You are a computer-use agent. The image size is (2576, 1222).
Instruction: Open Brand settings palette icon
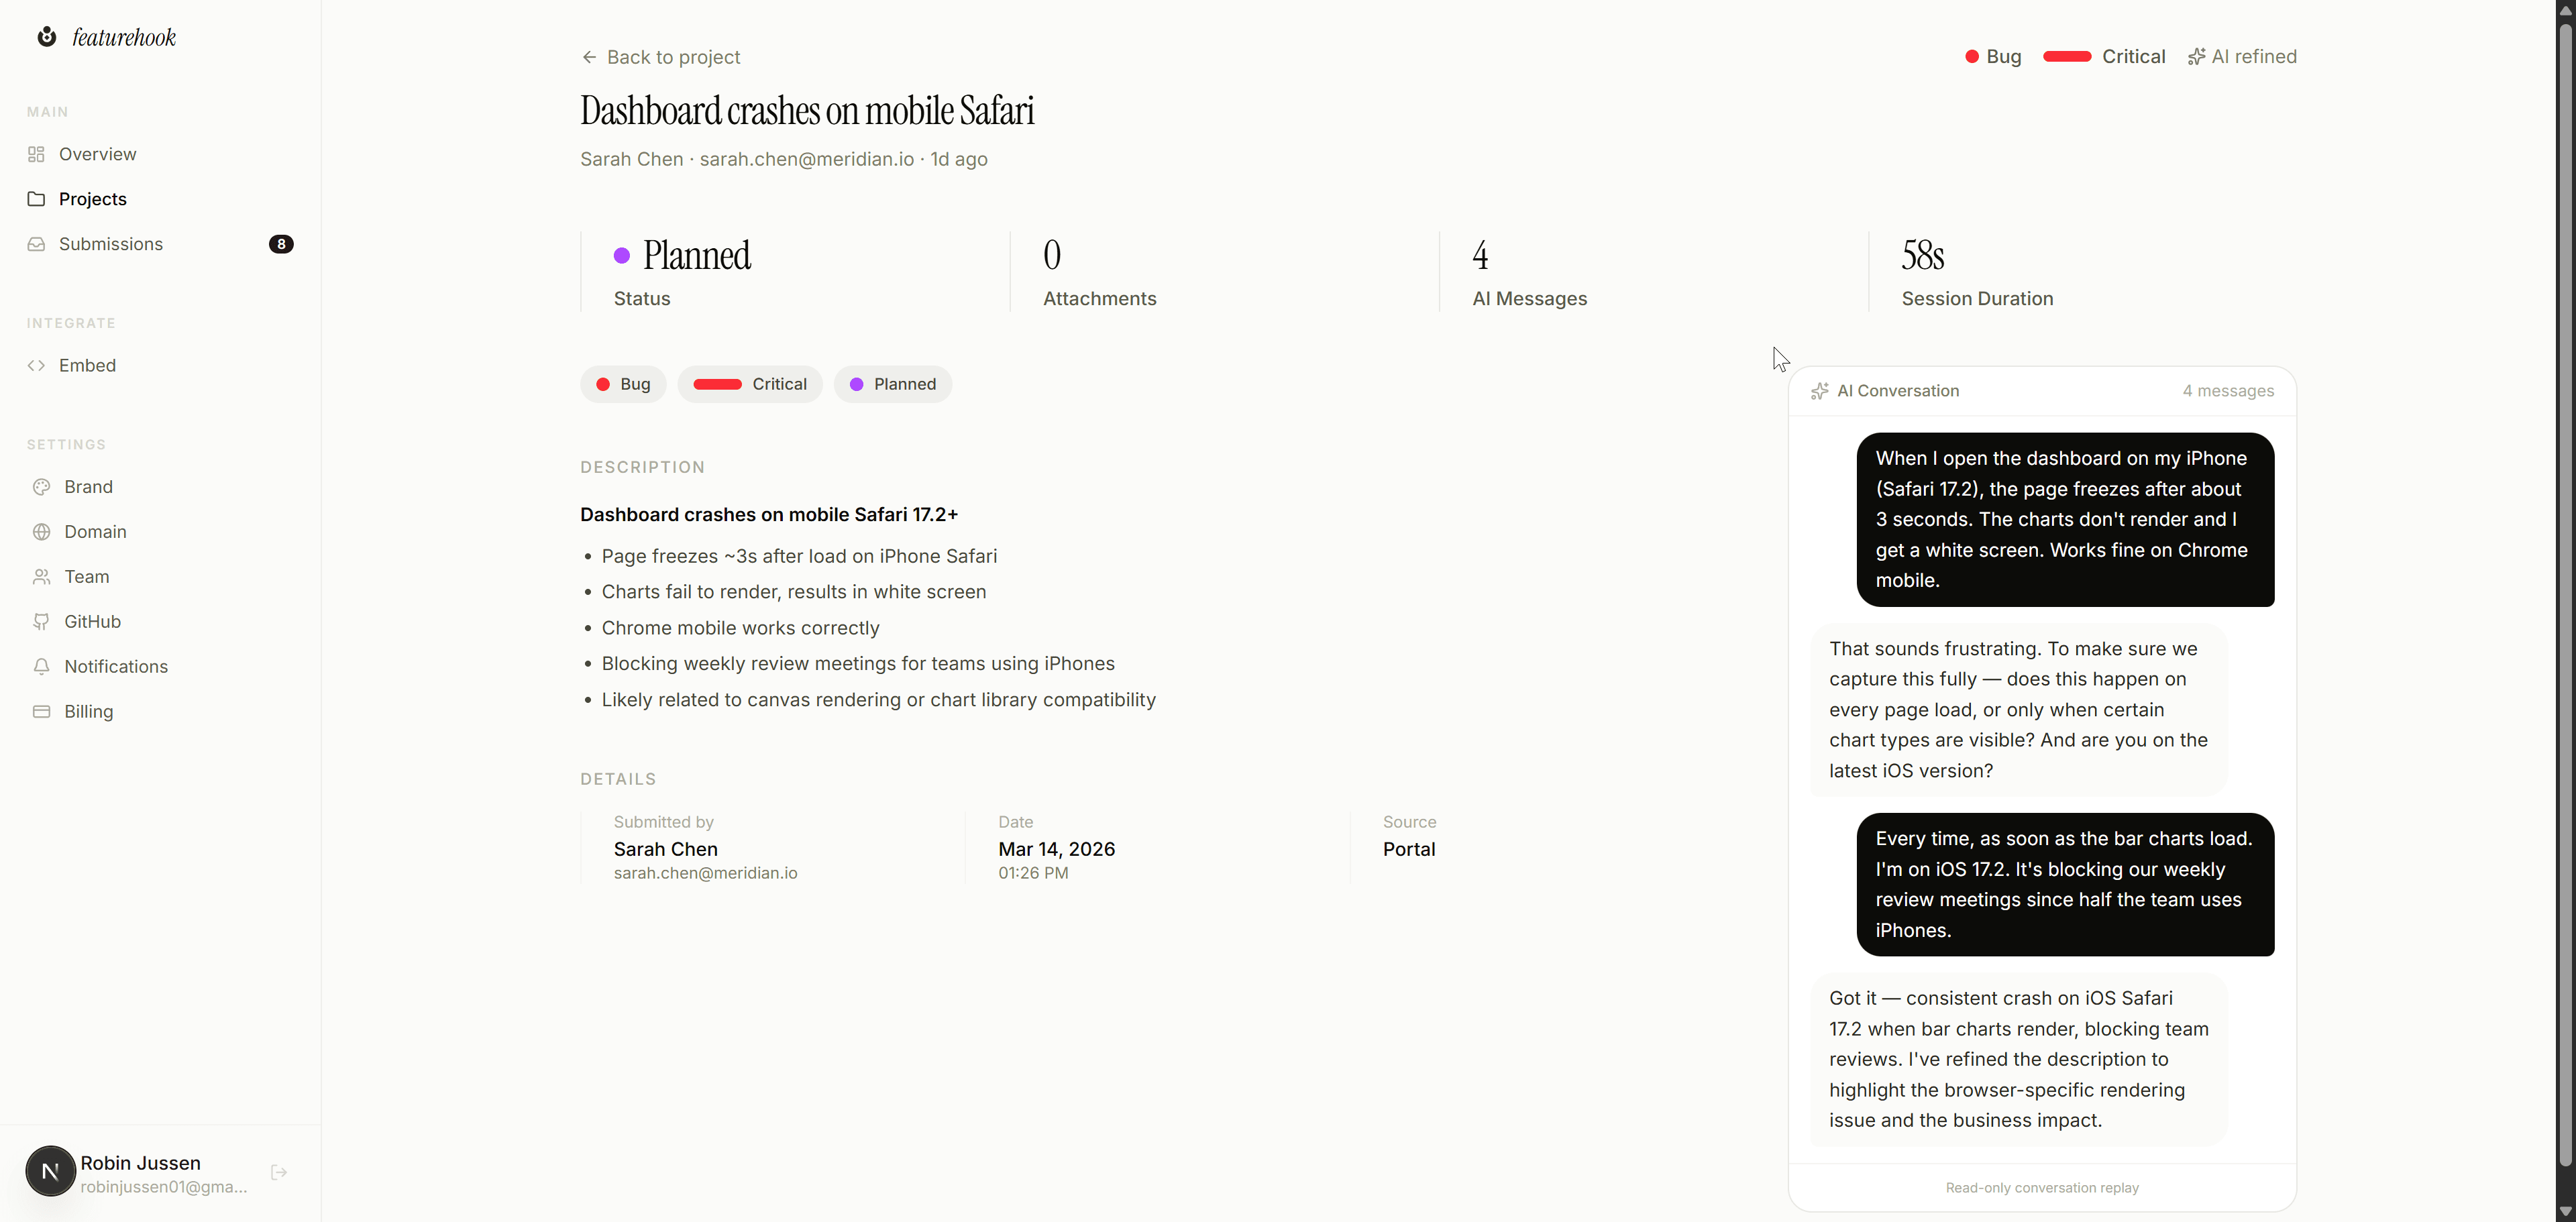(x=42, y=487)
